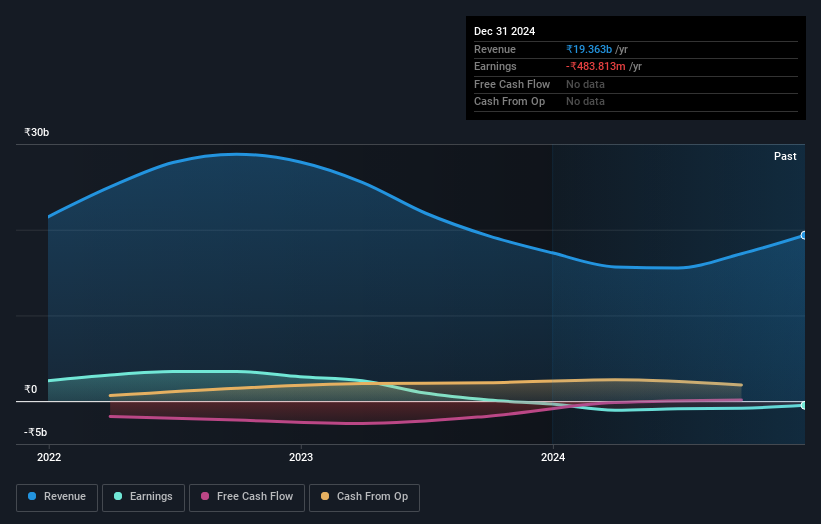Click the 2022 x-axis label
Screen dimensions: 821x524
(49, 457)
